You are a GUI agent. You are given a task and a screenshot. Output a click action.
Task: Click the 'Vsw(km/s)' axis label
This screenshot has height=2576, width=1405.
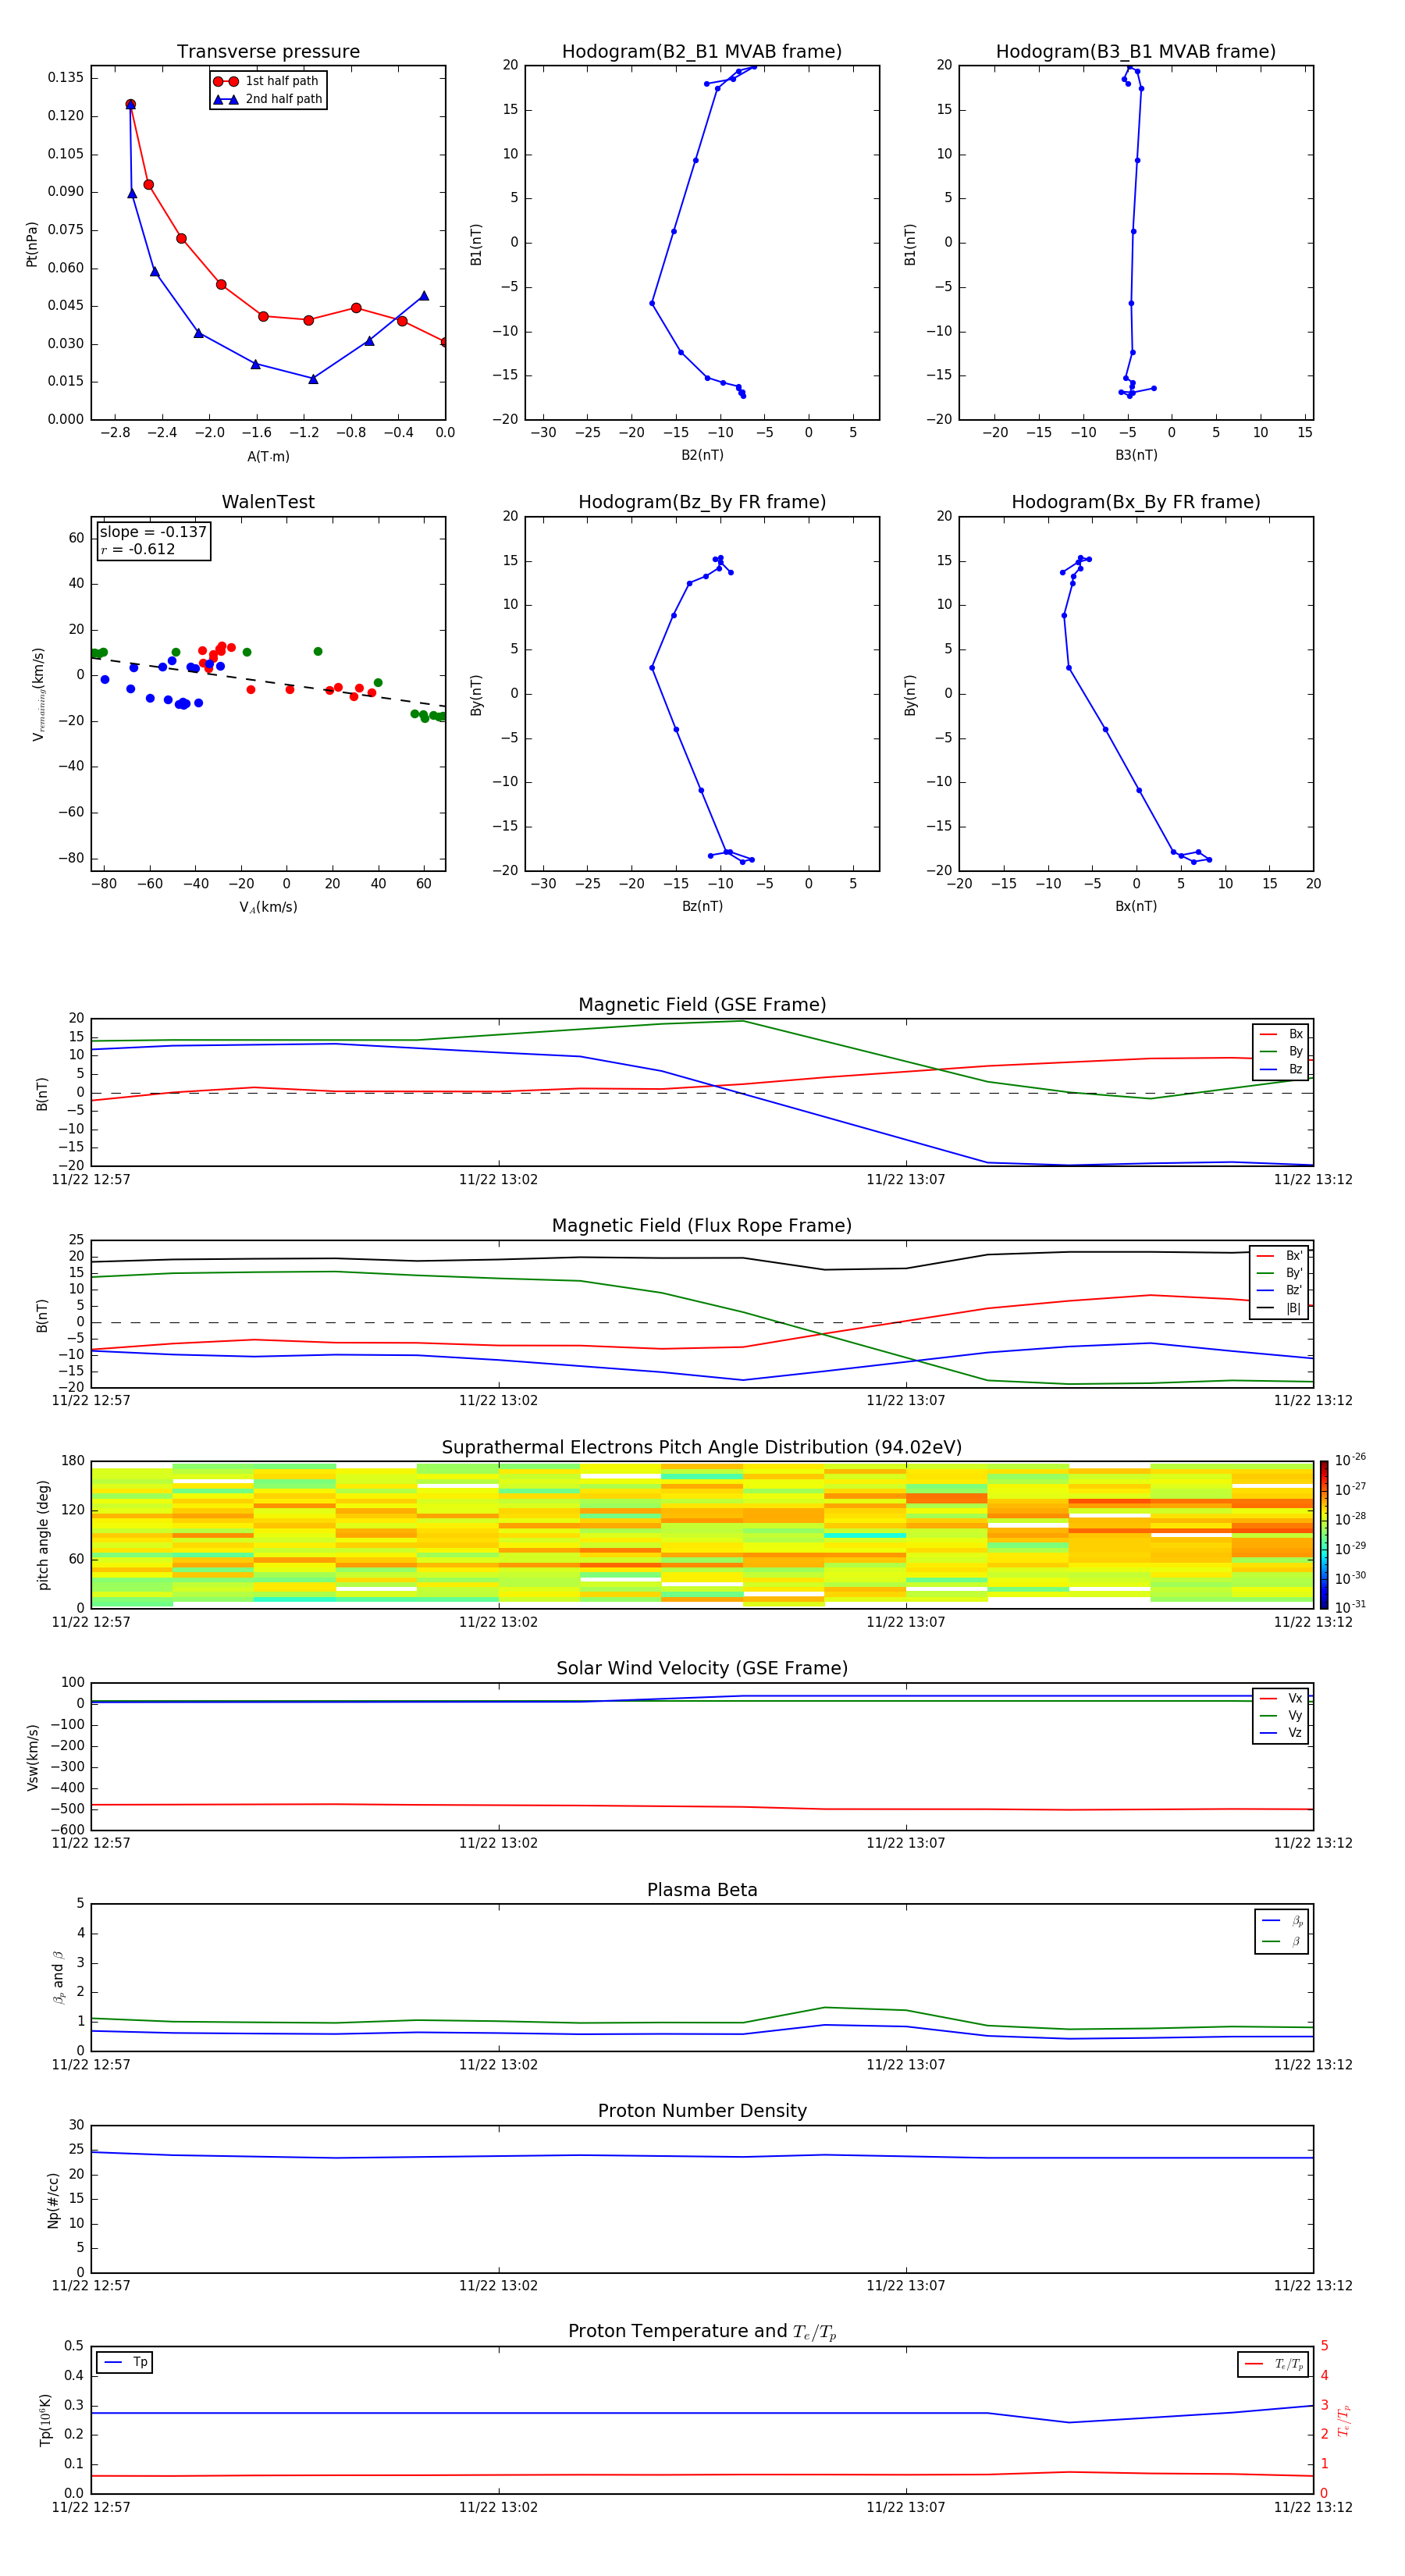(32, 1756)
